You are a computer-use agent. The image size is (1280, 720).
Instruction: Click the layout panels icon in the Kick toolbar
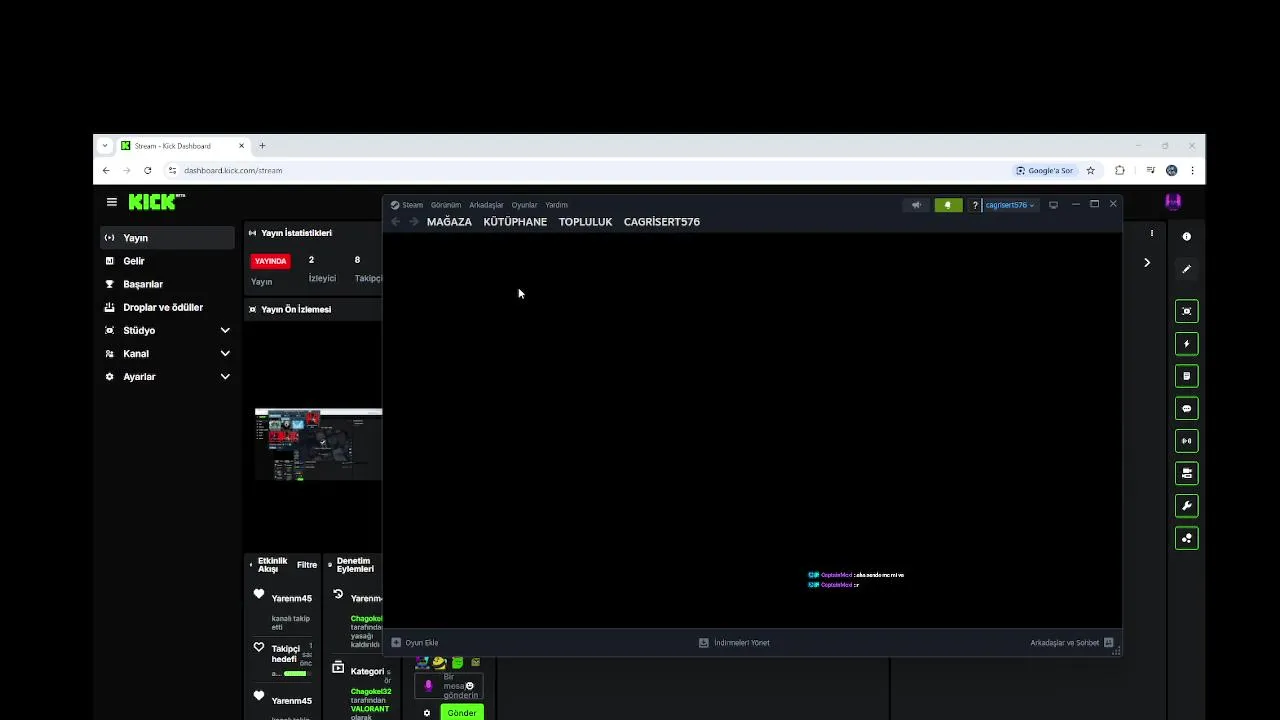(1187, 473)
